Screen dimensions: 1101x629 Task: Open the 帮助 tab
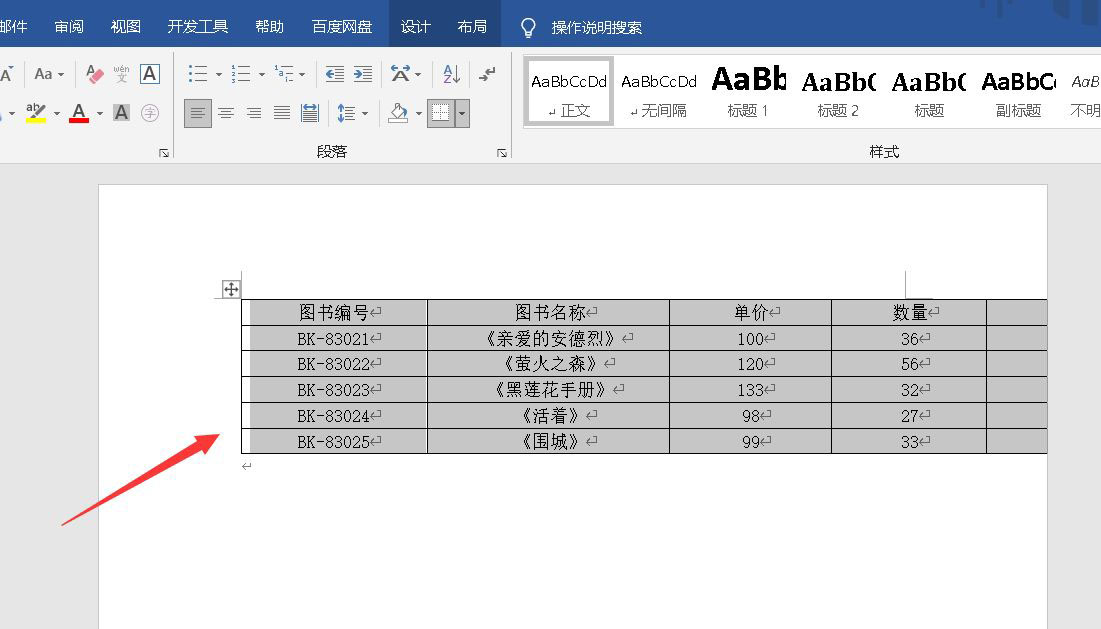[x=270, y=27]
